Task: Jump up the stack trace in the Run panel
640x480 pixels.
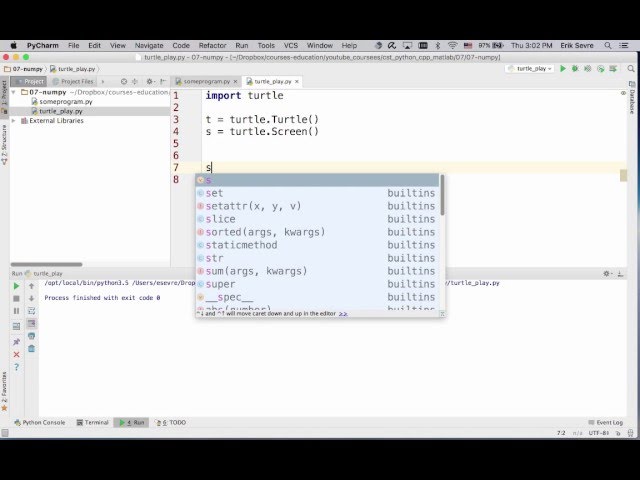Action: point(31,286)
